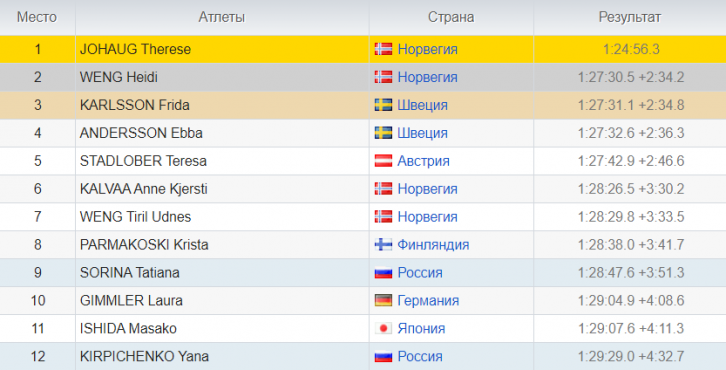Click Germany flag in Gimmler Laura's row
The width and height of the screenshot is (726, 370).
(383, 301)
